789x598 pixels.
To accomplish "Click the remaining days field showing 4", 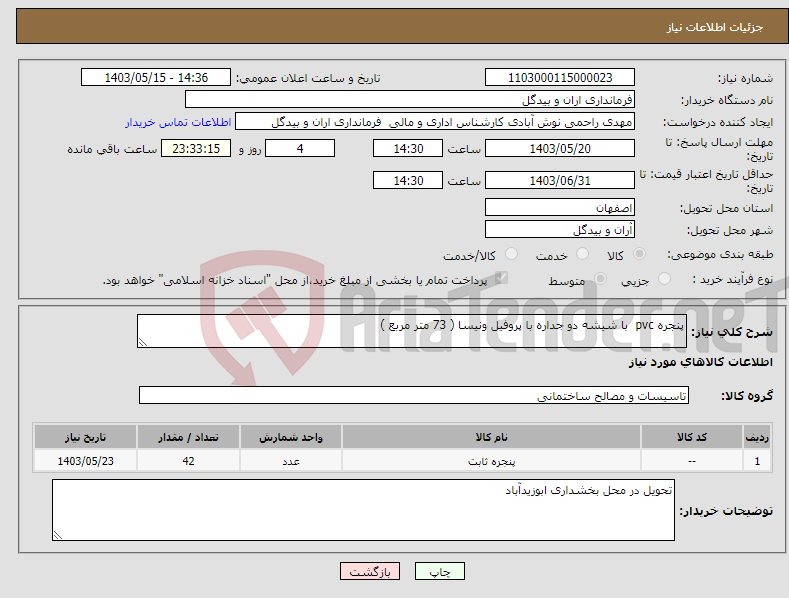I will tap(300, 148).
